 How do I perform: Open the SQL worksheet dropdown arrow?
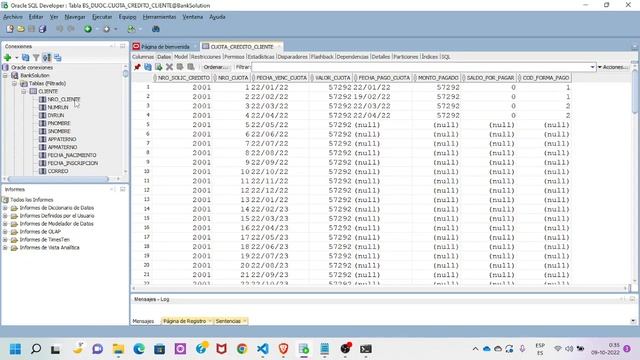tap(140, 29)
